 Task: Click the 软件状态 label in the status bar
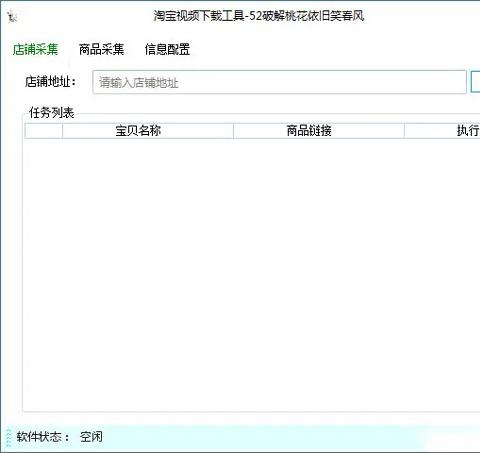[43, 436]
